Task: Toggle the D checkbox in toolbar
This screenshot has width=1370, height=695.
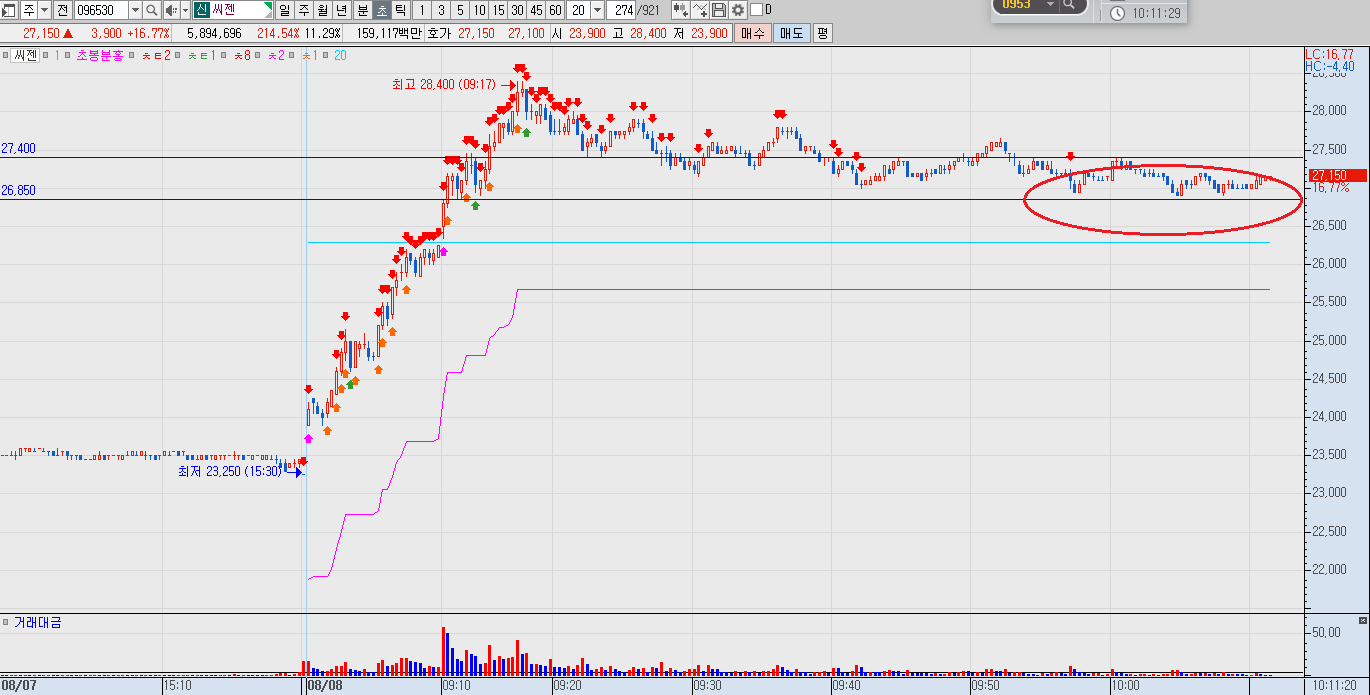Action: pos(756,10)
